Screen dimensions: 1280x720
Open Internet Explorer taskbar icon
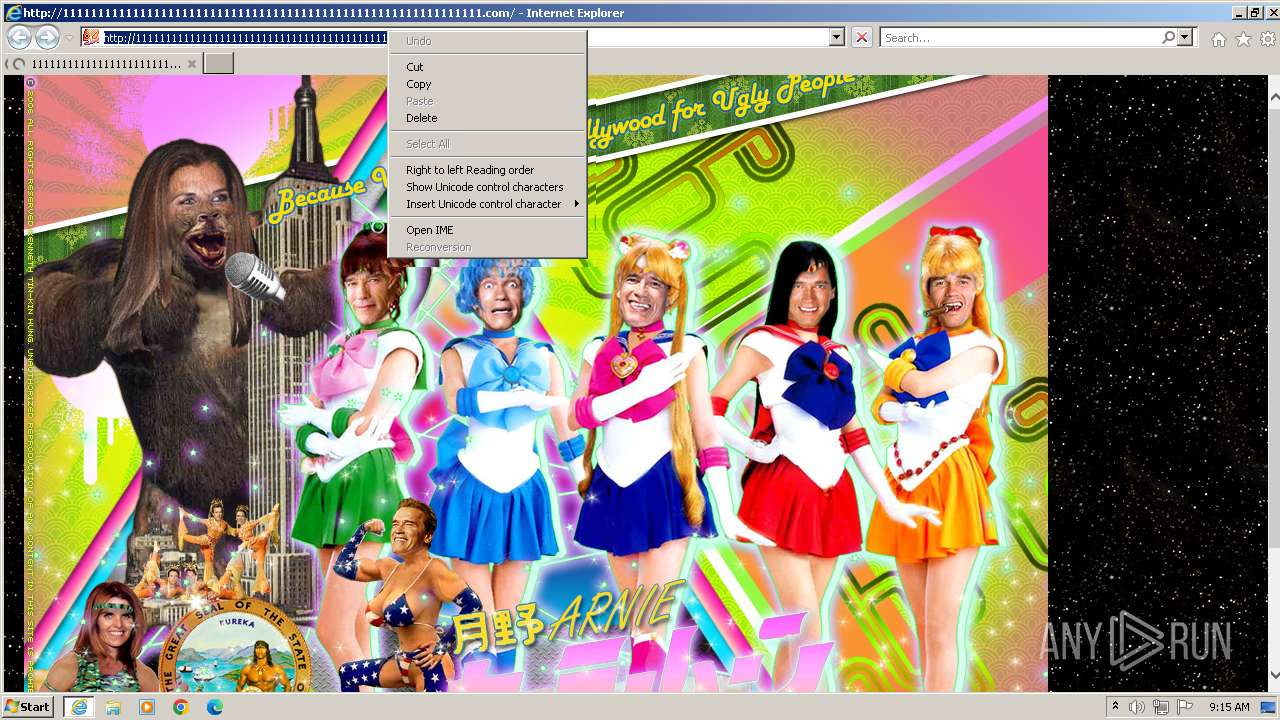78,707
